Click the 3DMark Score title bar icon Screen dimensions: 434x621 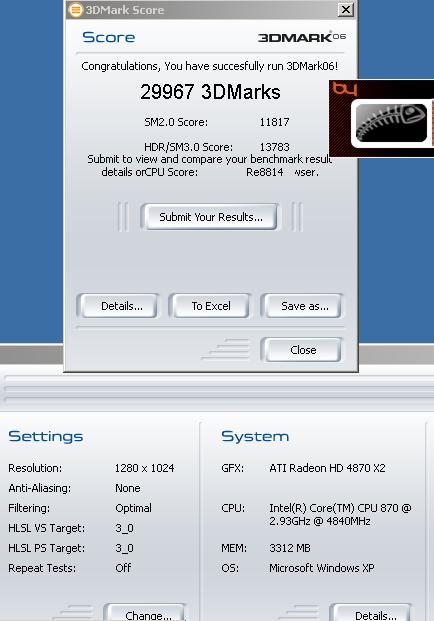(x=75, y=10)
